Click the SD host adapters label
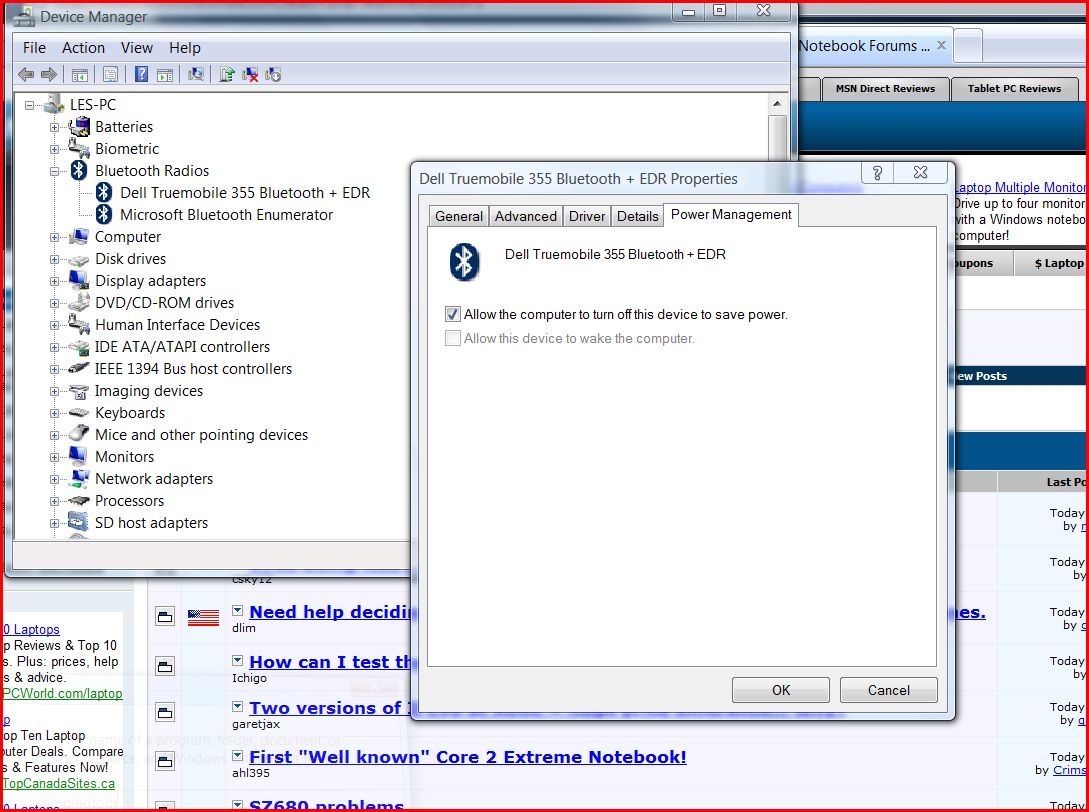Screen dimensions: 1089x812 point(151,522)
